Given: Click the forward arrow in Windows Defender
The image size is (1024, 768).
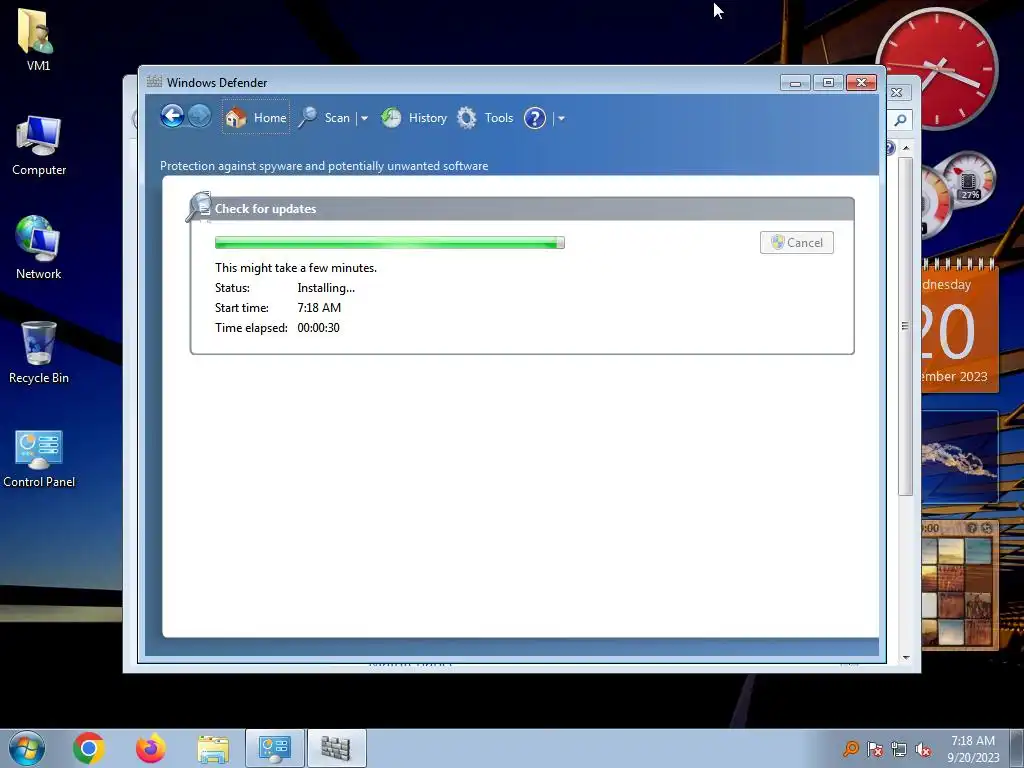Looking at the screenshot, I should click(x=200, y=117).
